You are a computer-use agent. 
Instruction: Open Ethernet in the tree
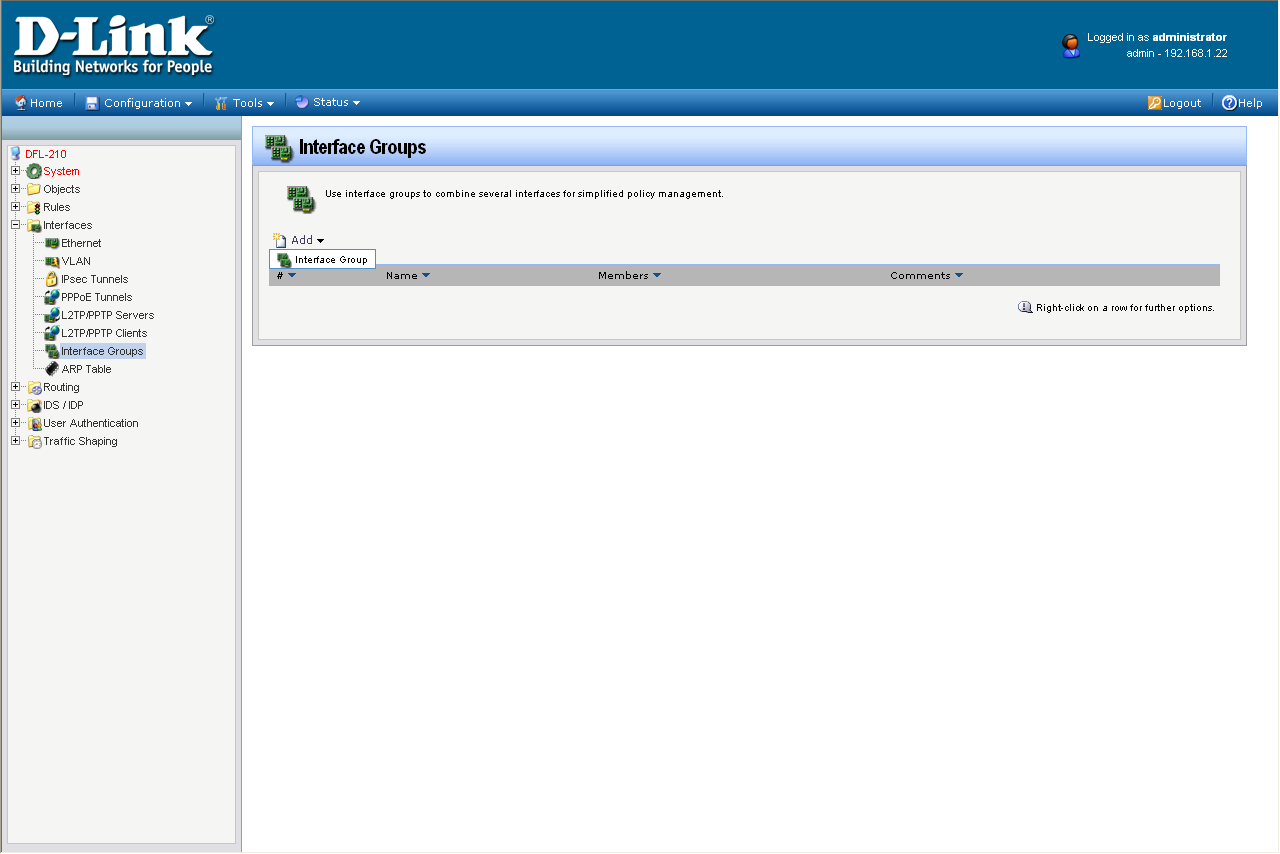pyautogui.click(x=81, y=244)
